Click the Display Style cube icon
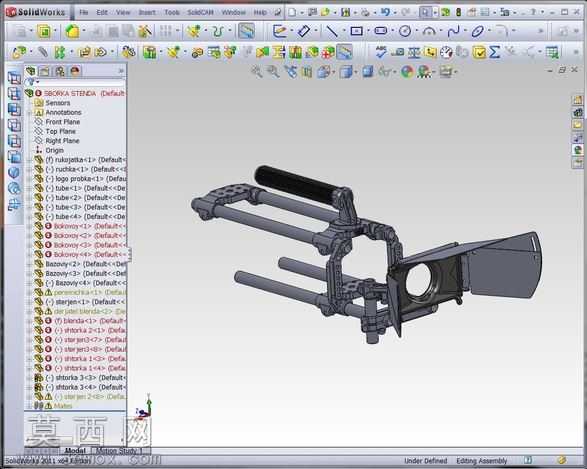Screen dimensions: 587x469 tap(346, 71)
